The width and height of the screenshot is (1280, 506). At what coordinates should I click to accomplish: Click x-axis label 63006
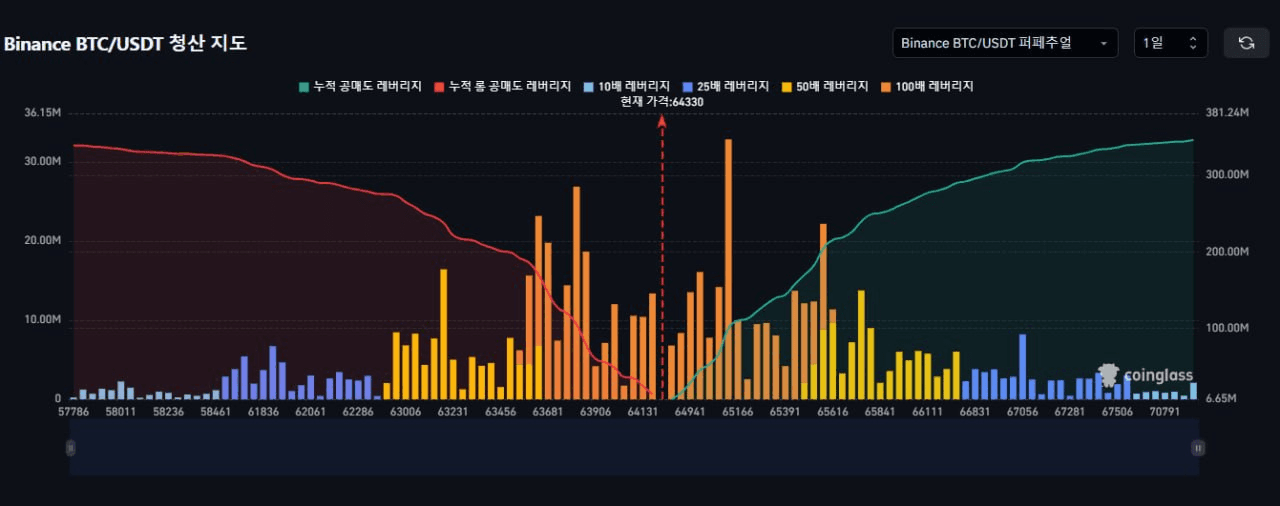[405, 411]
